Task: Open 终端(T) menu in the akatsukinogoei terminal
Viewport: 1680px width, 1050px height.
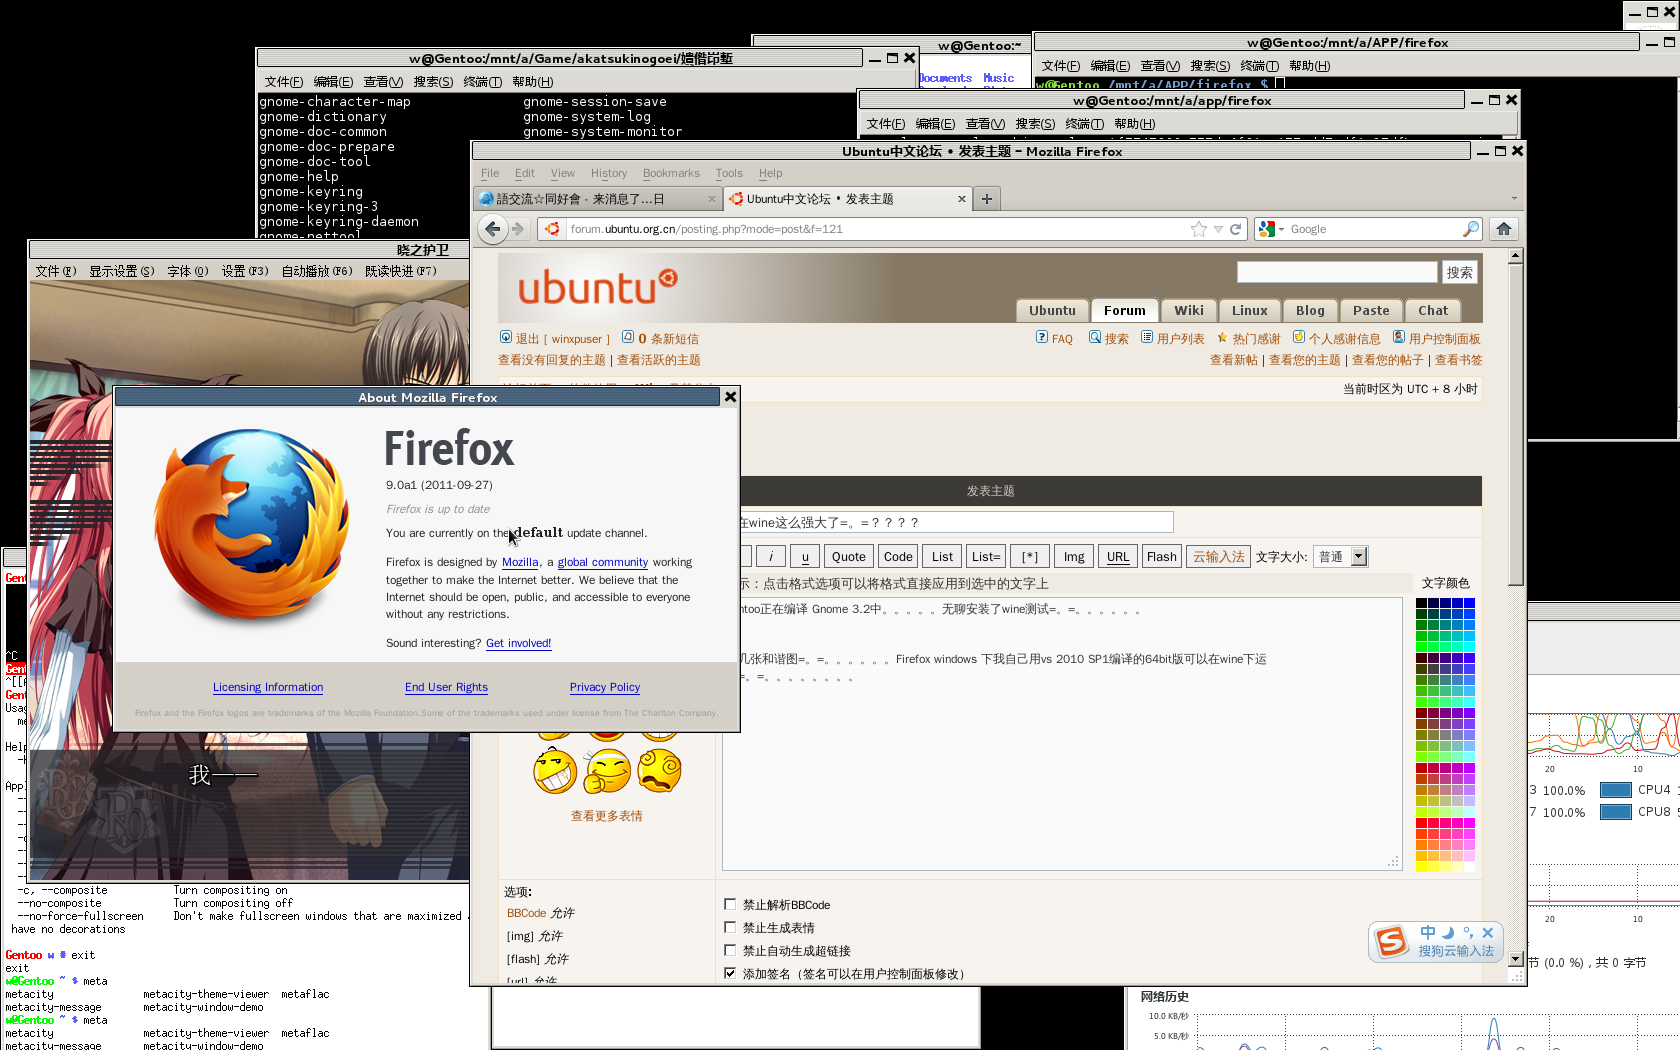Action: pyautogui.click(x=482, y=82)
